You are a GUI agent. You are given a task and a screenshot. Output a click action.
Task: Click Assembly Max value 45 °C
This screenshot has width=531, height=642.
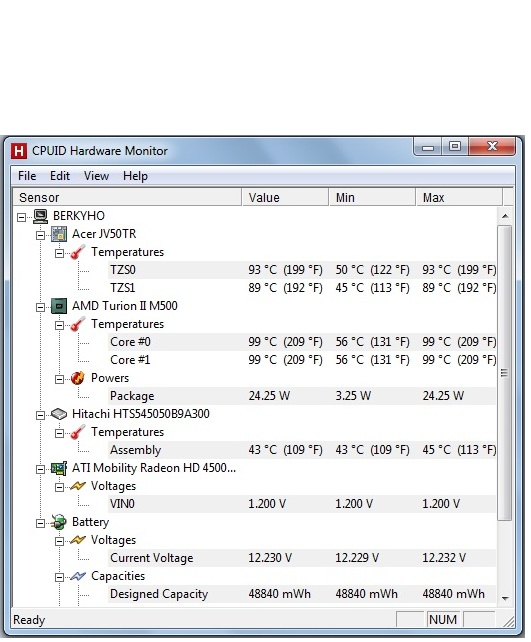459,450
